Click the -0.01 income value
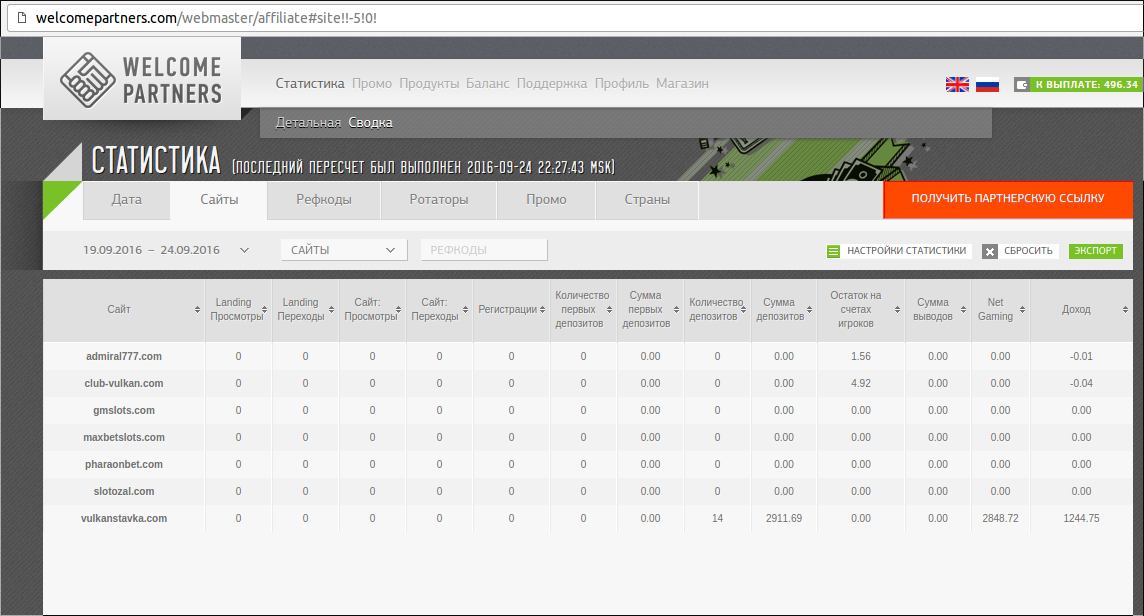The width and height of the screenshot is (1144, 616). (1081, 356)
